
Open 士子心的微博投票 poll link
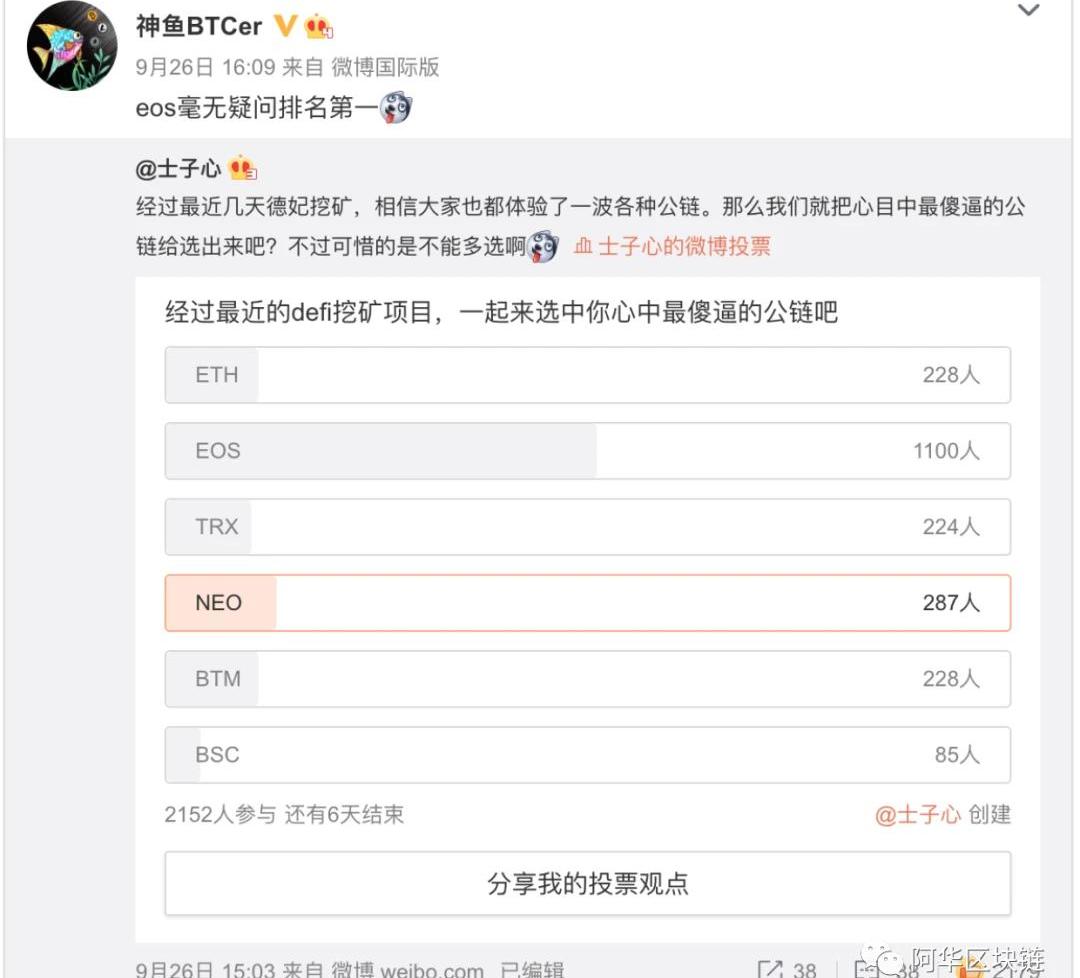click(x=684, y=246)
